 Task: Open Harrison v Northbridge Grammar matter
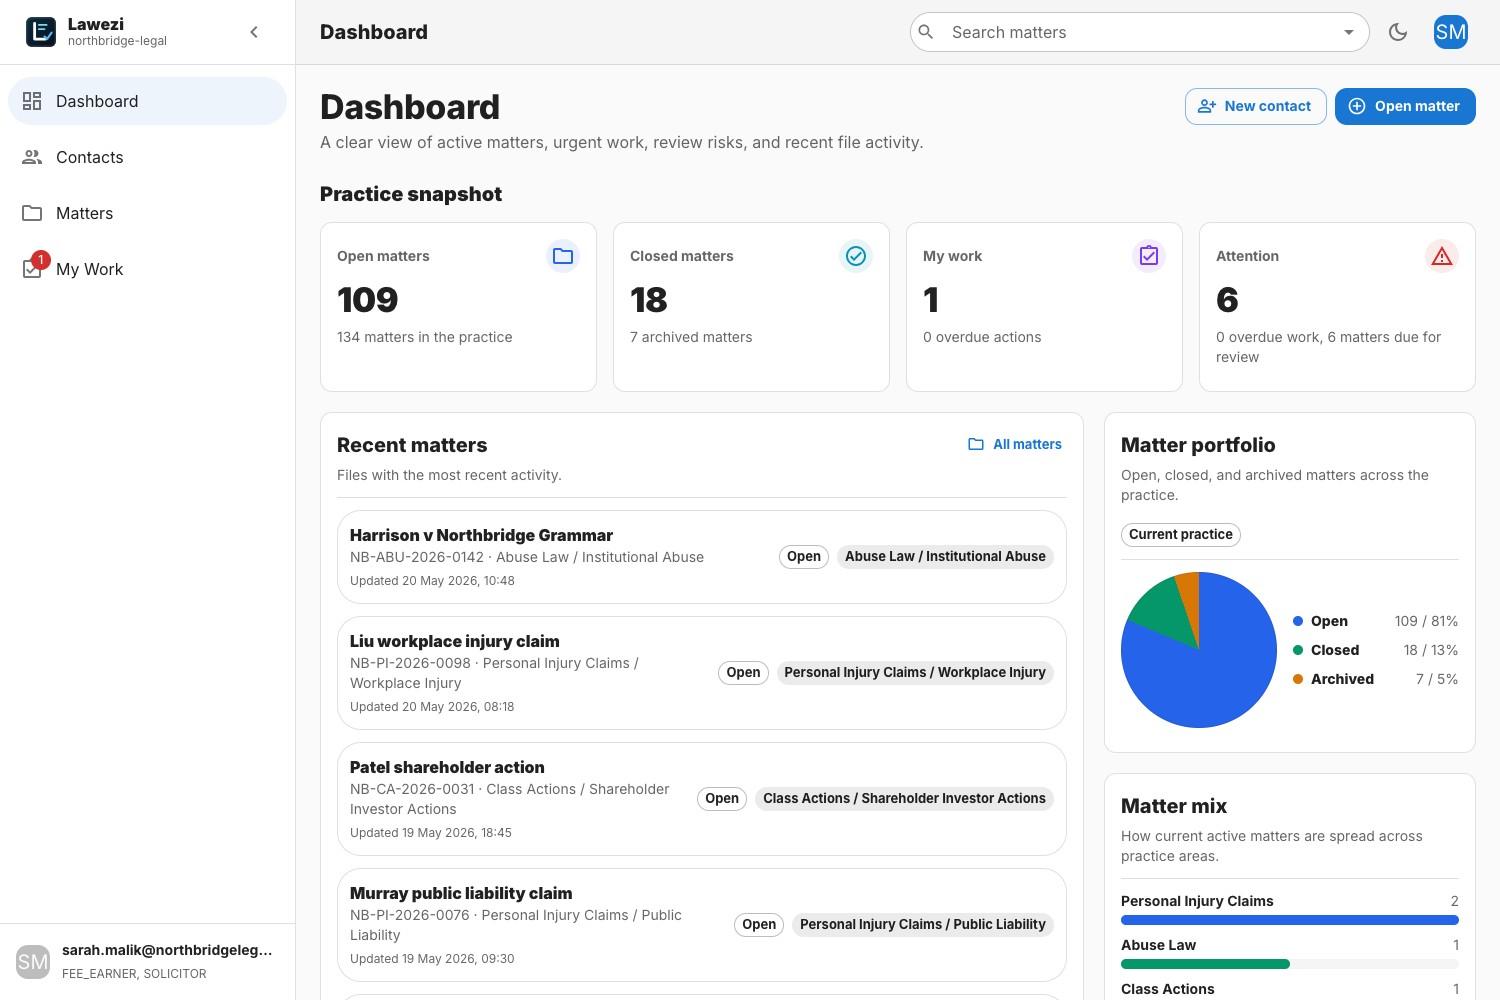pyautogui.click(x=702, y=557)
